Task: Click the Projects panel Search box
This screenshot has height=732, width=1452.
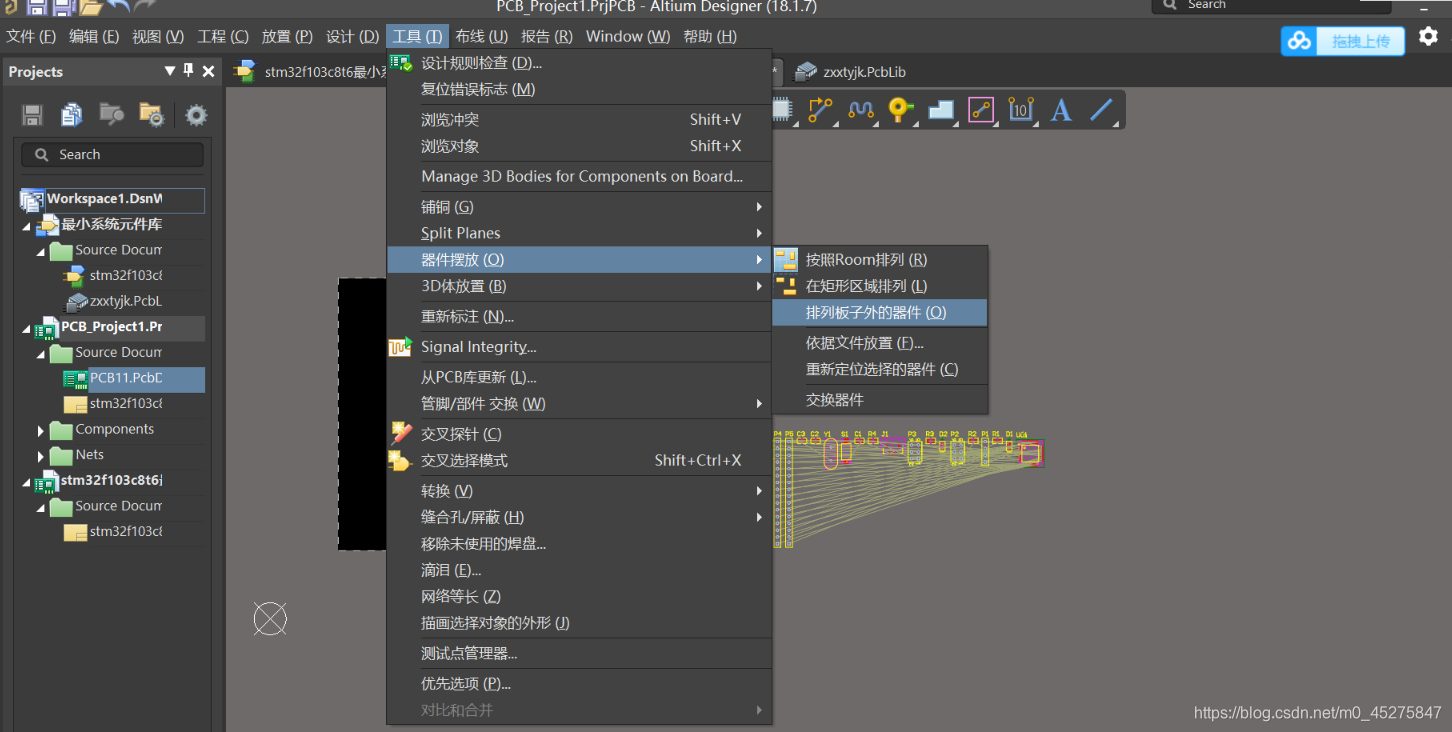Action: coord(112,155)
